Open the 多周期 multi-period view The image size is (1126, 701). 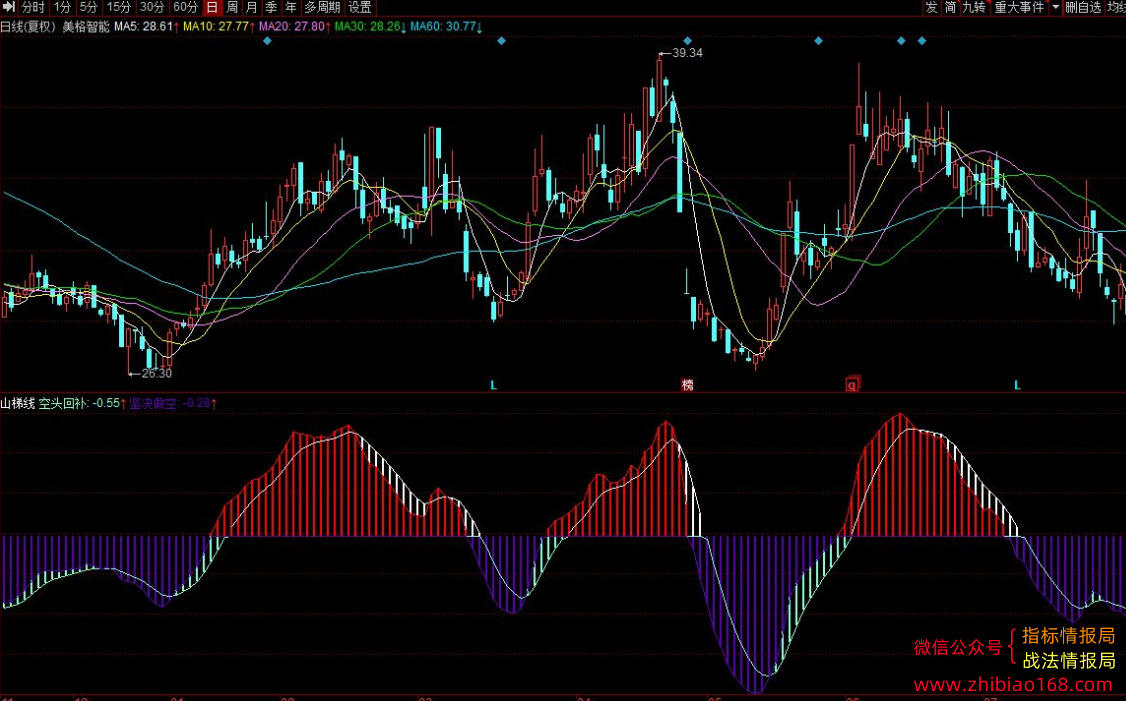click(322, 7)
